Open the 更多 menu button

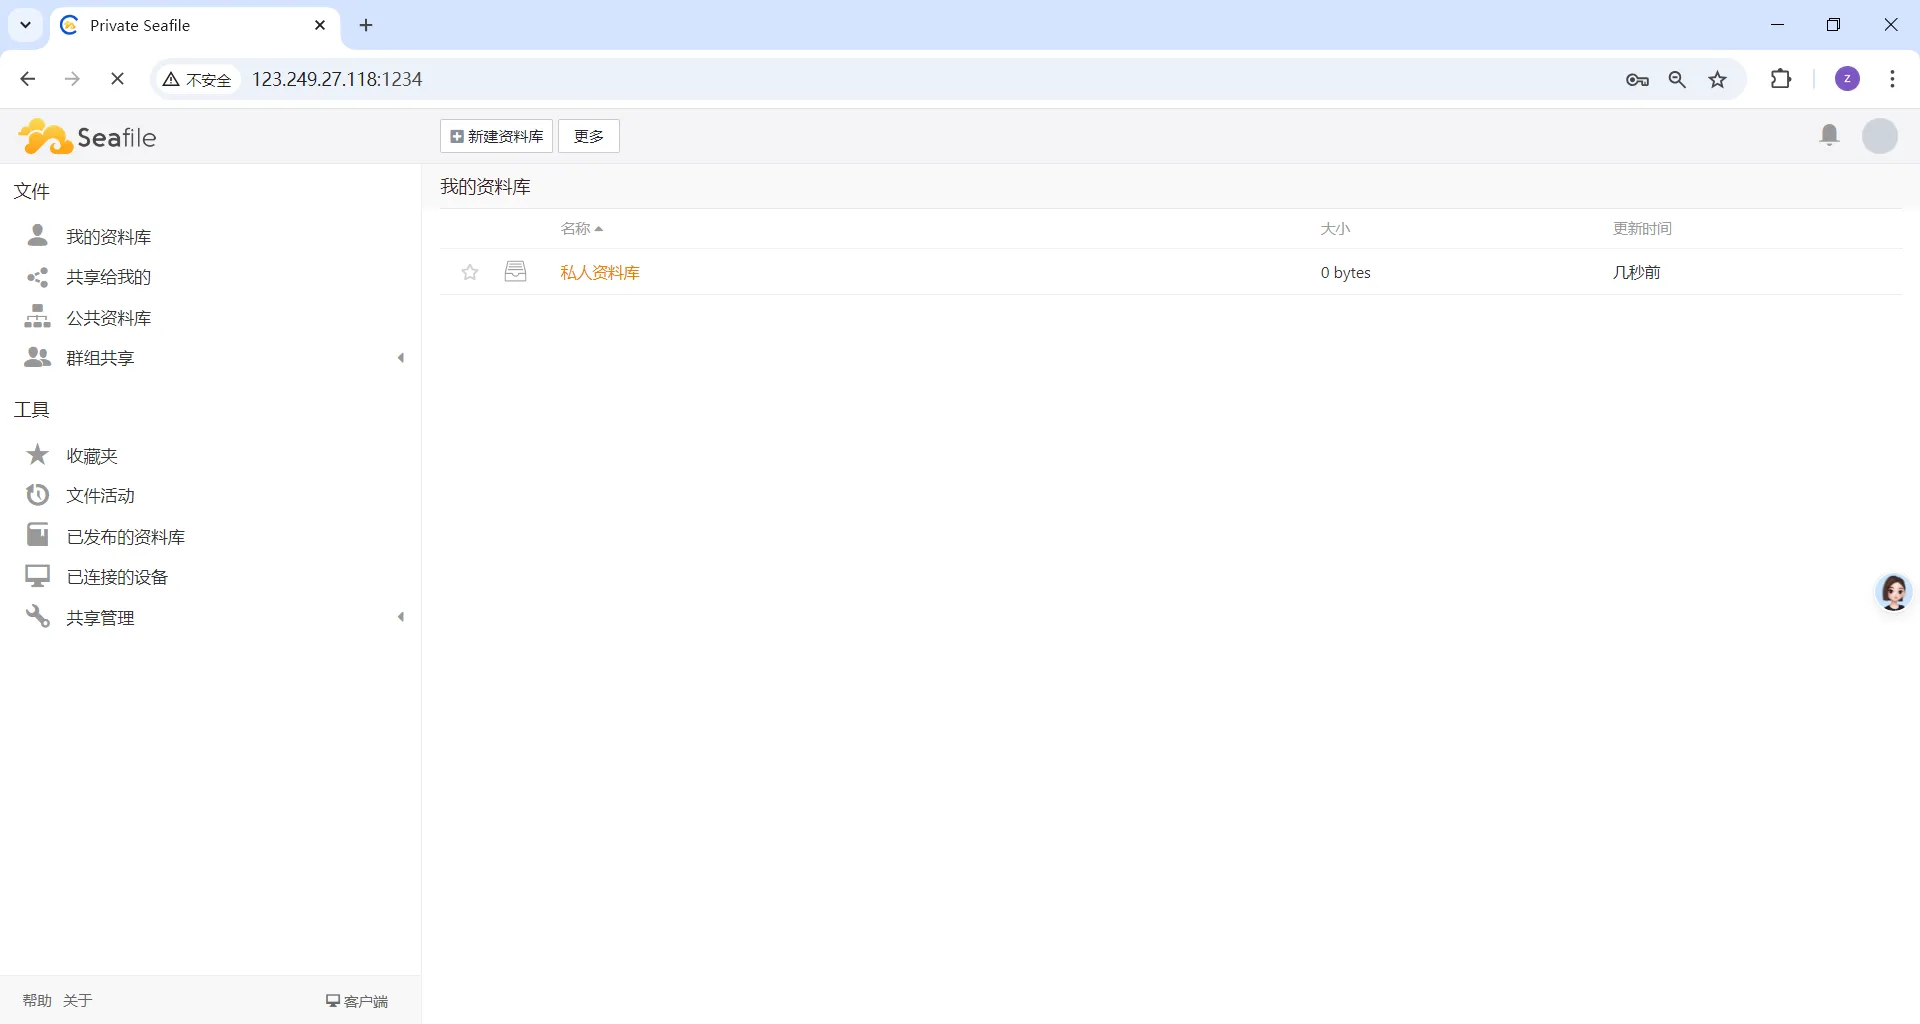coord(589,136)
